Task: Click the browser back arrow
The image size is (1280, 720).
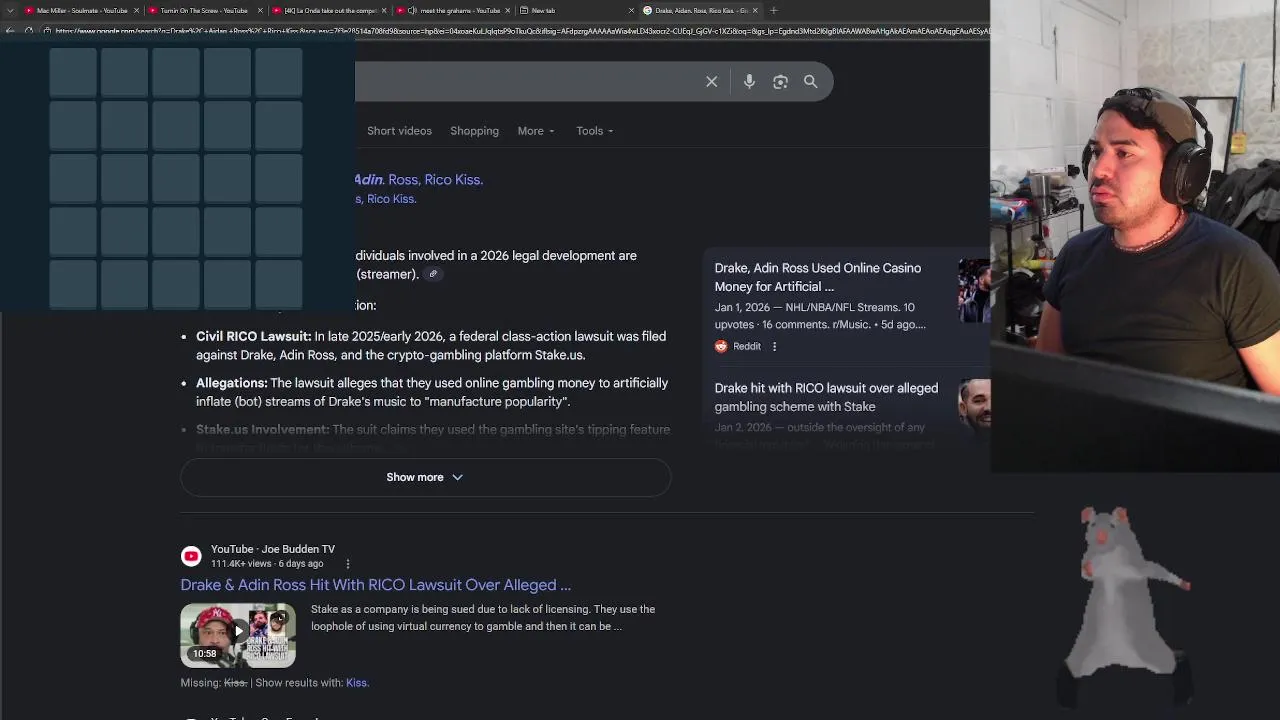Action: (x=10, y=31)
